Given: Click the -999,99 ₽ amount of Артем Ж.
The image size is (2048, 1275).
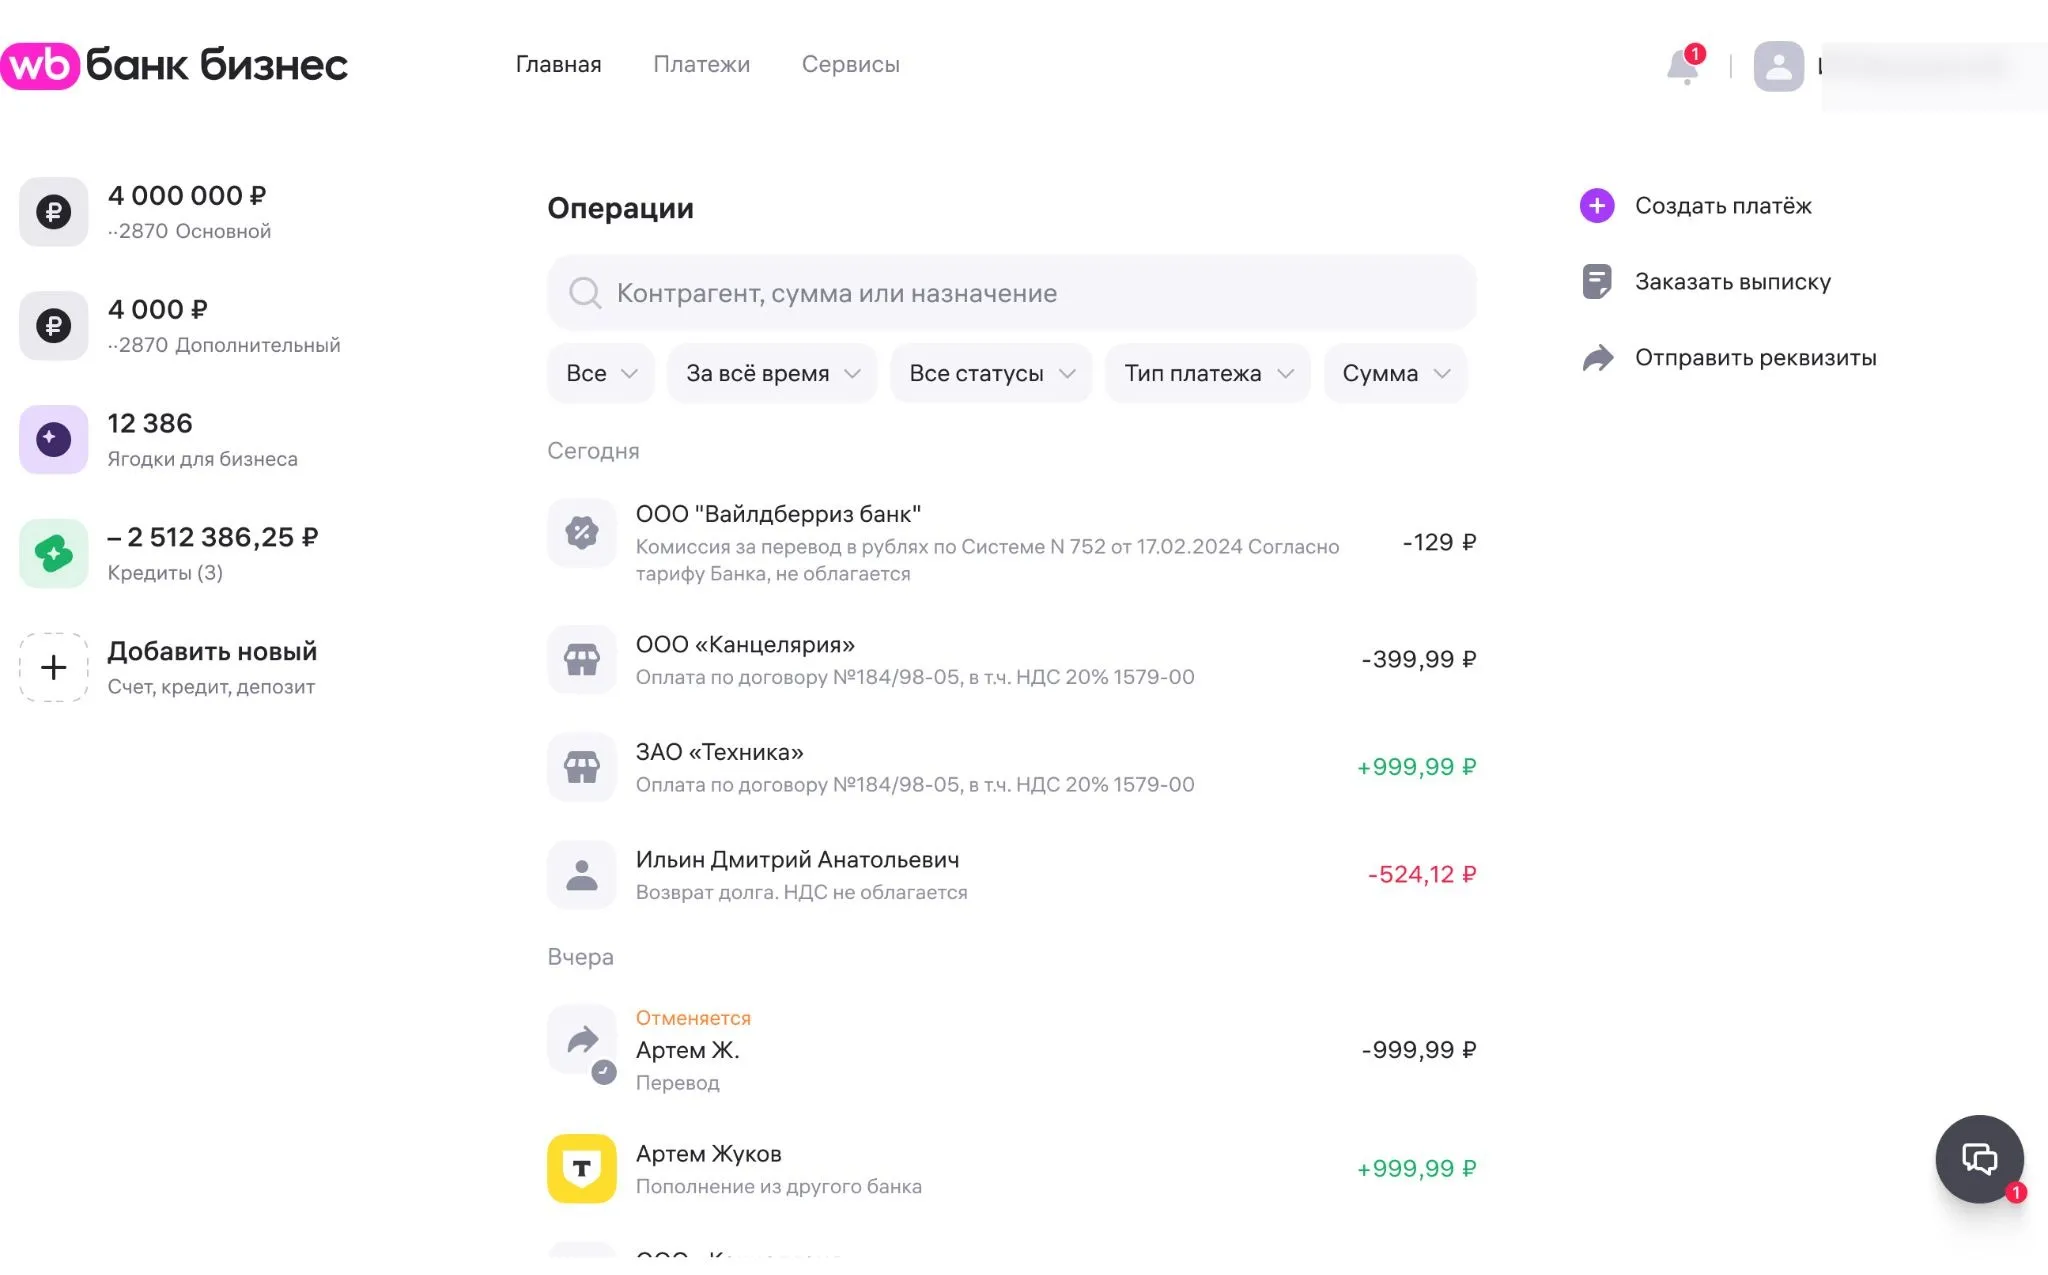Looking at the screenshot, I should point(1419,1050).
